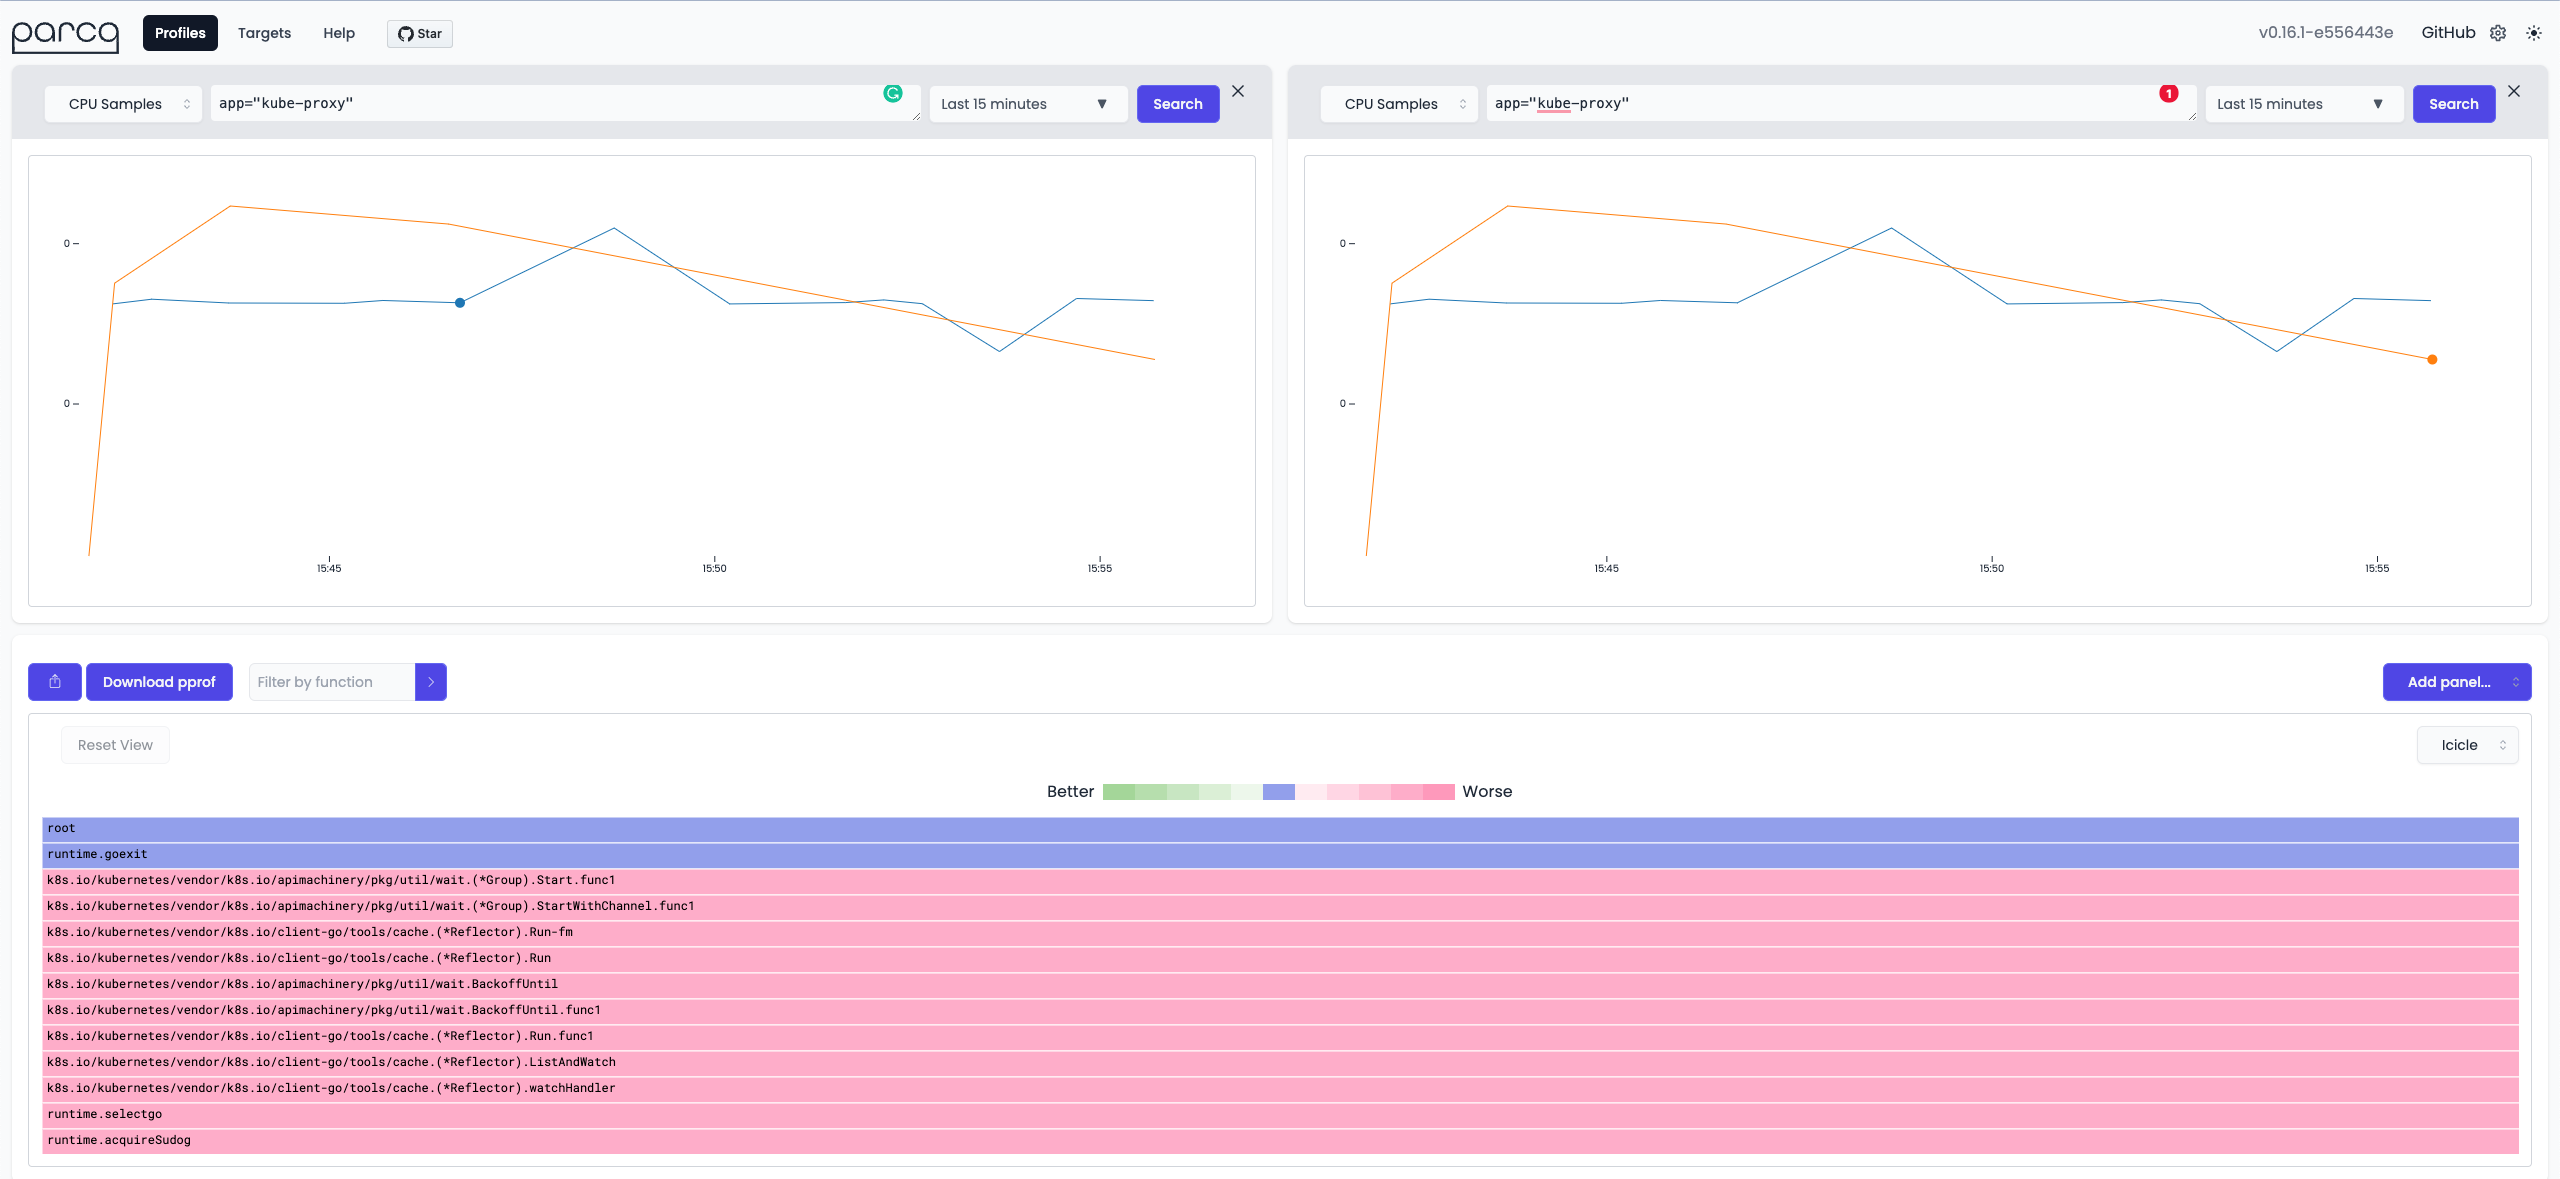Click the Filter by function input field
The height and width of the screenshot is (1179, 2560).
pos(332,682)
